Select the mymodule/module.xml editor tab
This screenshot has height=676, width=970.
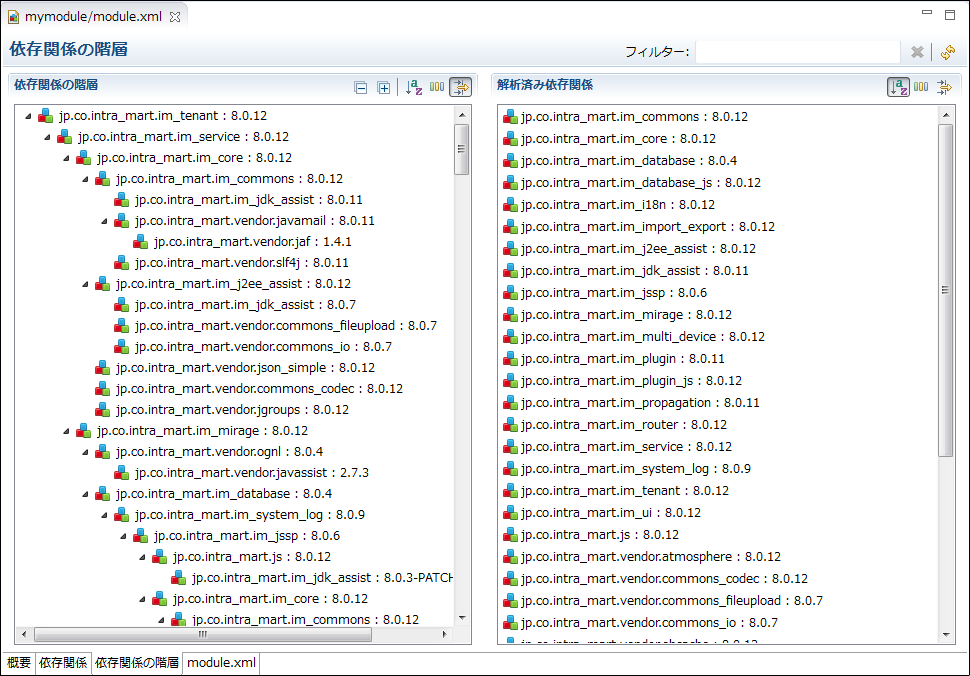pyautogui.click(x=93, y=17)
